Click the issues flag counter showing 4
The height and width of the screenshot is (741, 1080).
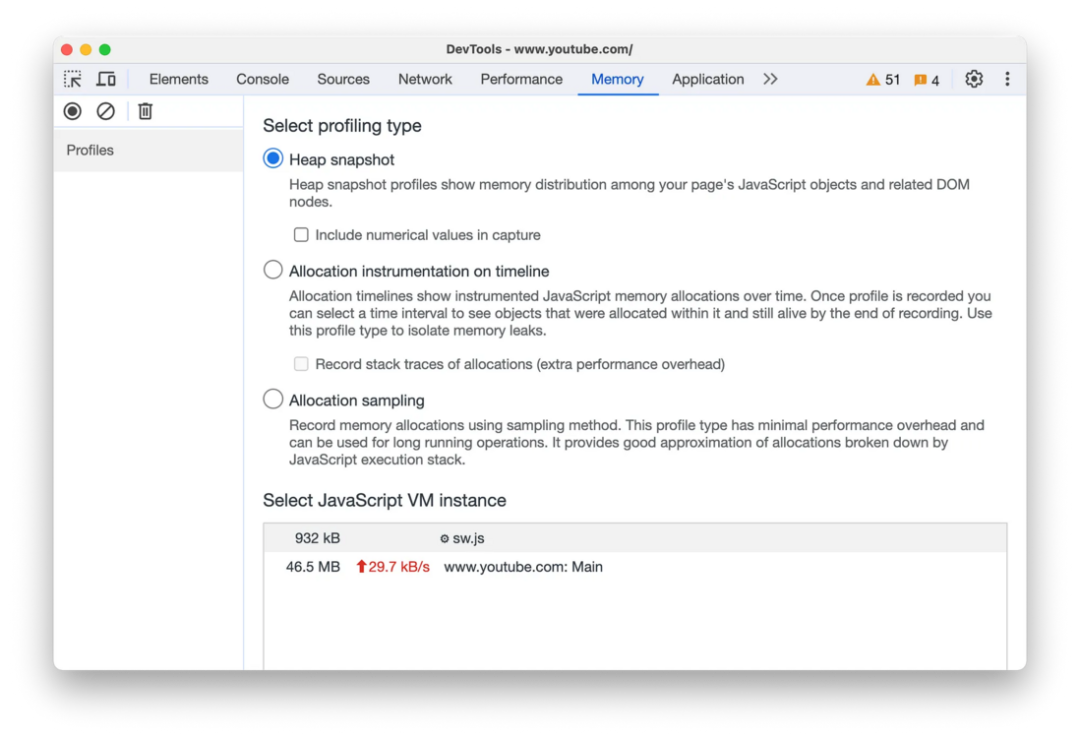click(x=926, y=80)
